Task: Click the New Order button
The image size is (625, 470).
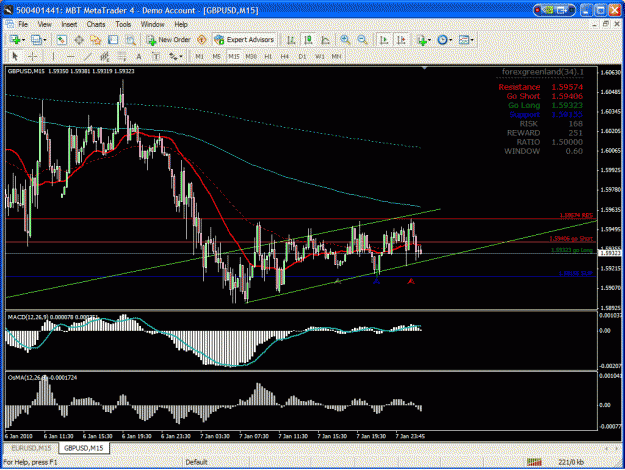Action: [168, 40]
